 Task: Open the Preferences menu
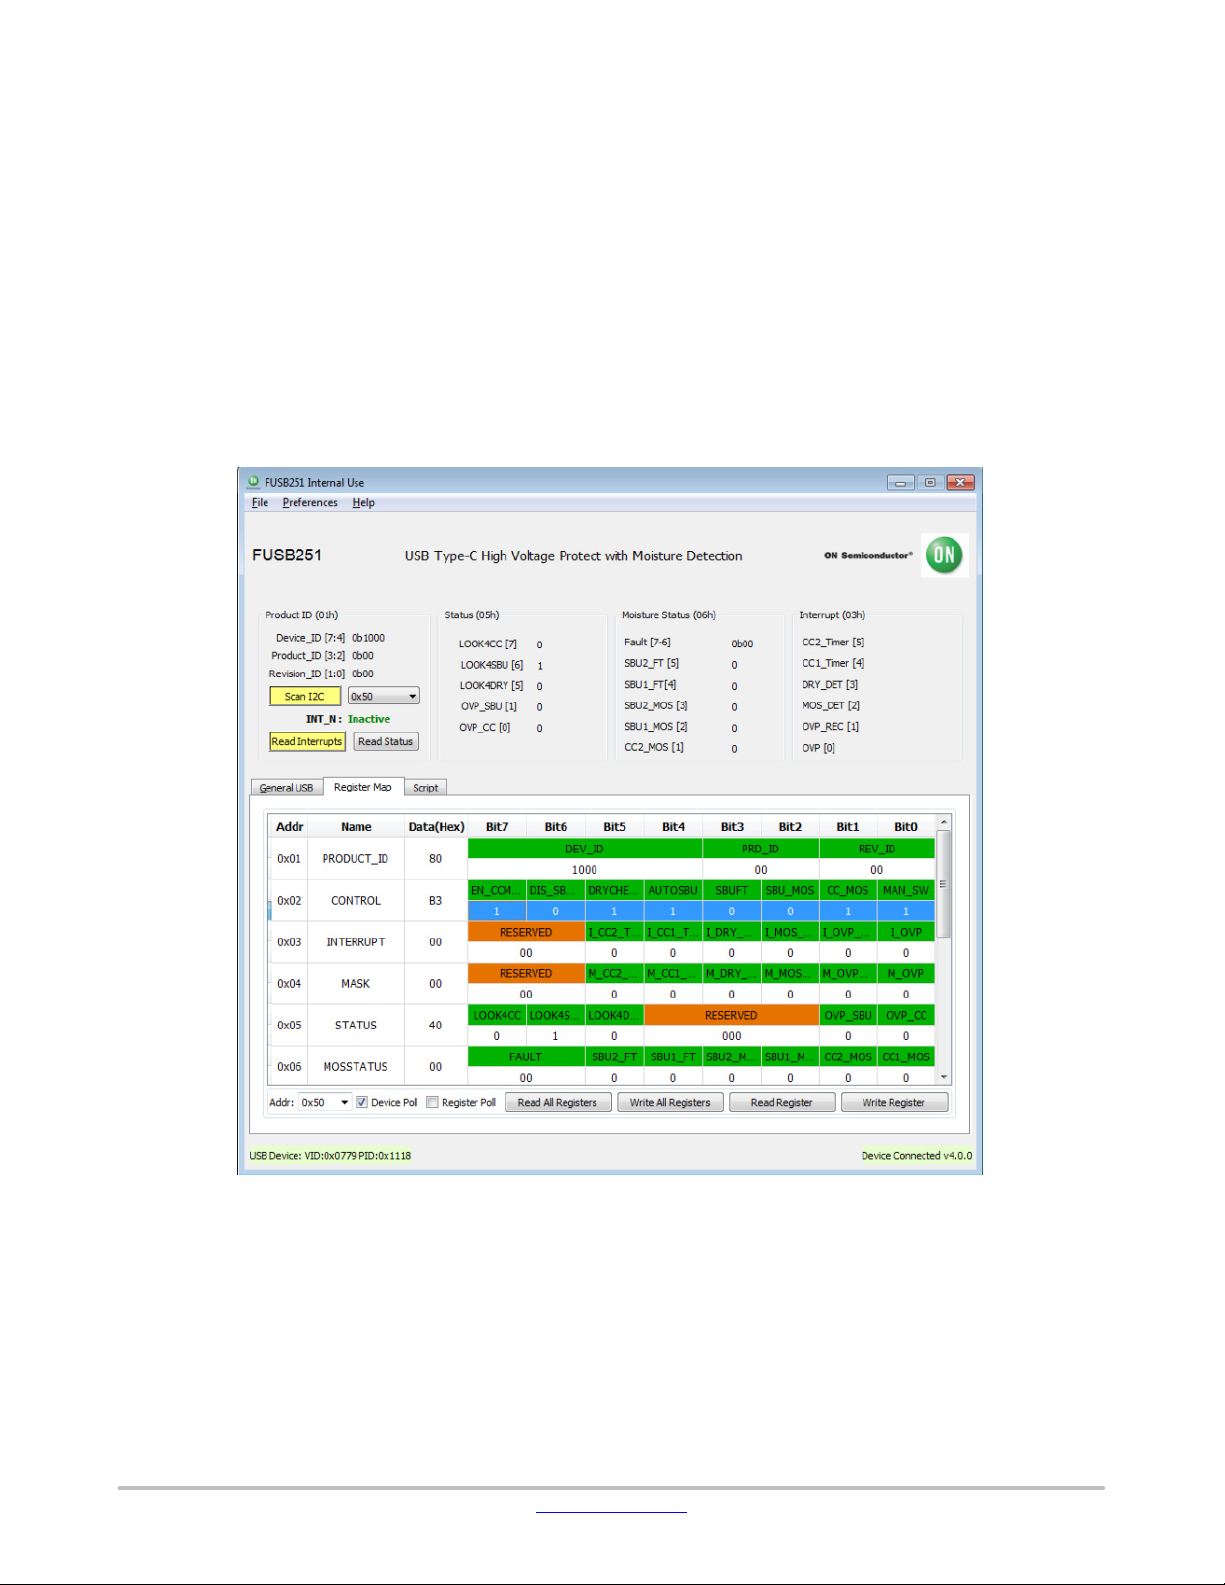coord(310,503)
